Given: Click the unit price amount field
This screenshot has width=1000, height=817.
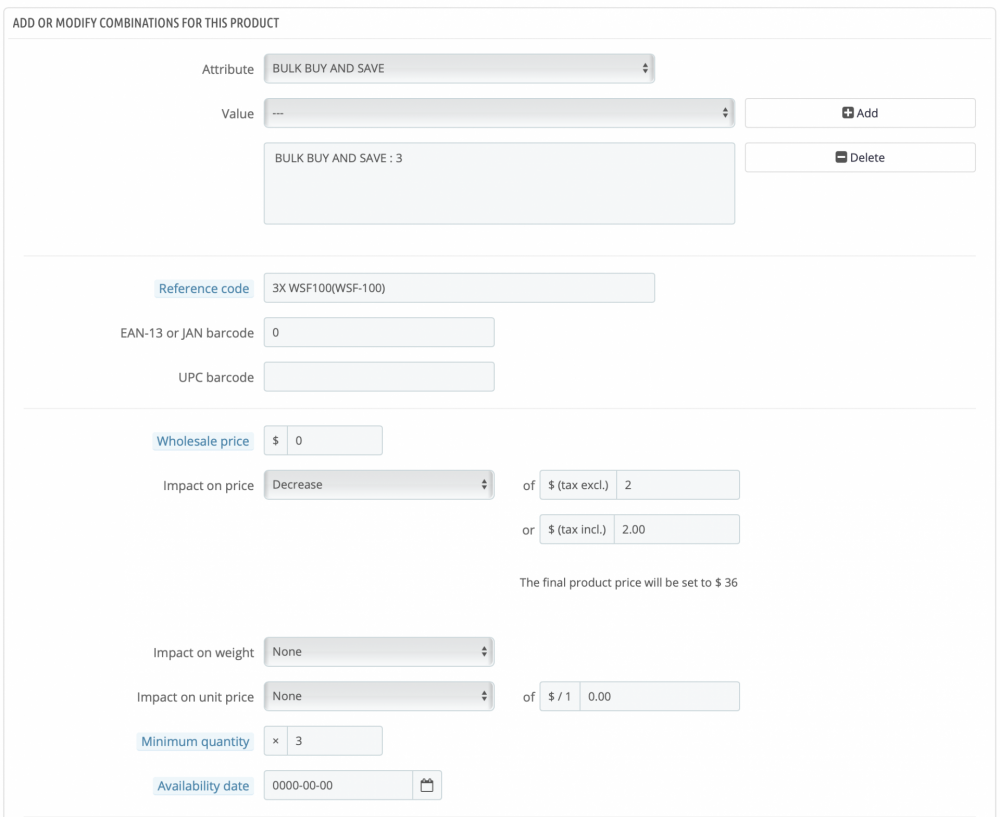Looking at the screenshot, I should coord(660,696).
